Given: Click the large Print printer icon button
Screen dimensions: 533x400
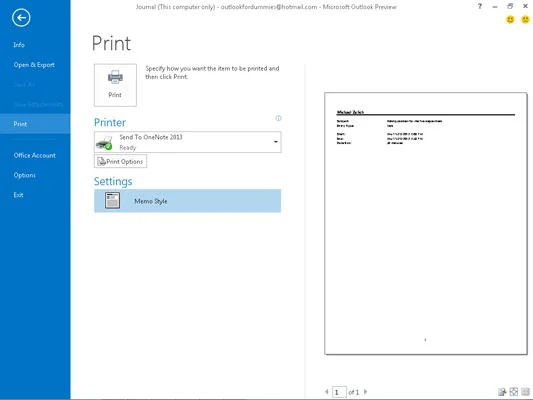Looking at the screenshot, I should [115, 85].
